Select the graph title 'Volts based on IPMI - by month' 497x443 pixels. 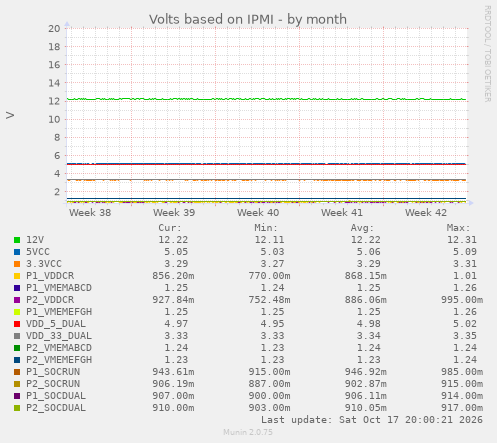click(x=248, y=19)
